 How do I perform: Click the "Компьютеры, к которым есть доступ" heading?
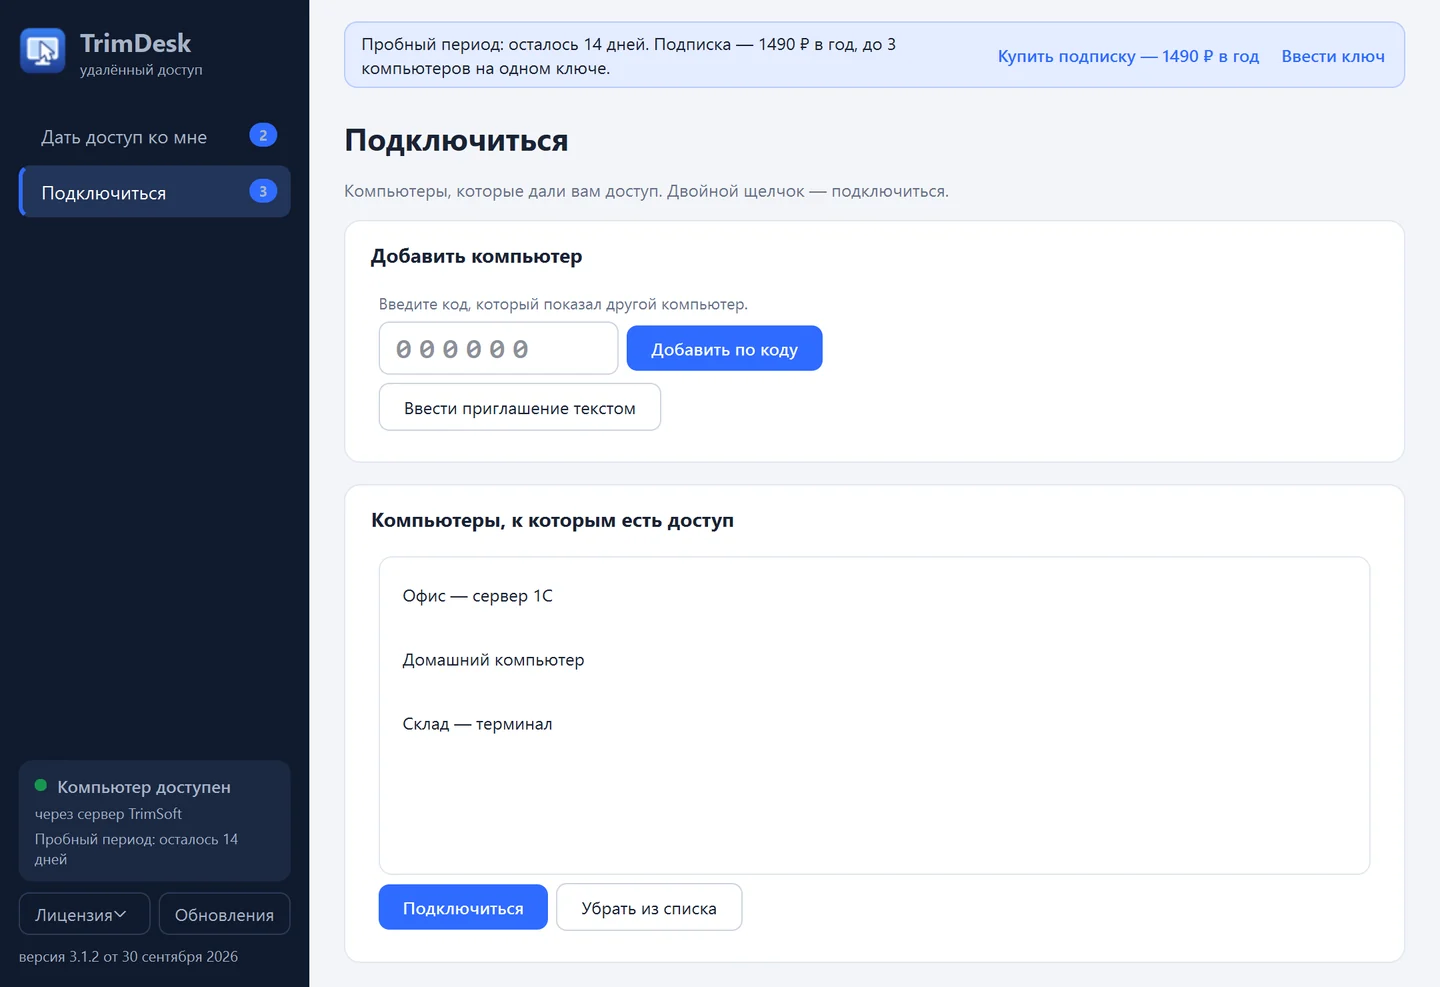552,520
